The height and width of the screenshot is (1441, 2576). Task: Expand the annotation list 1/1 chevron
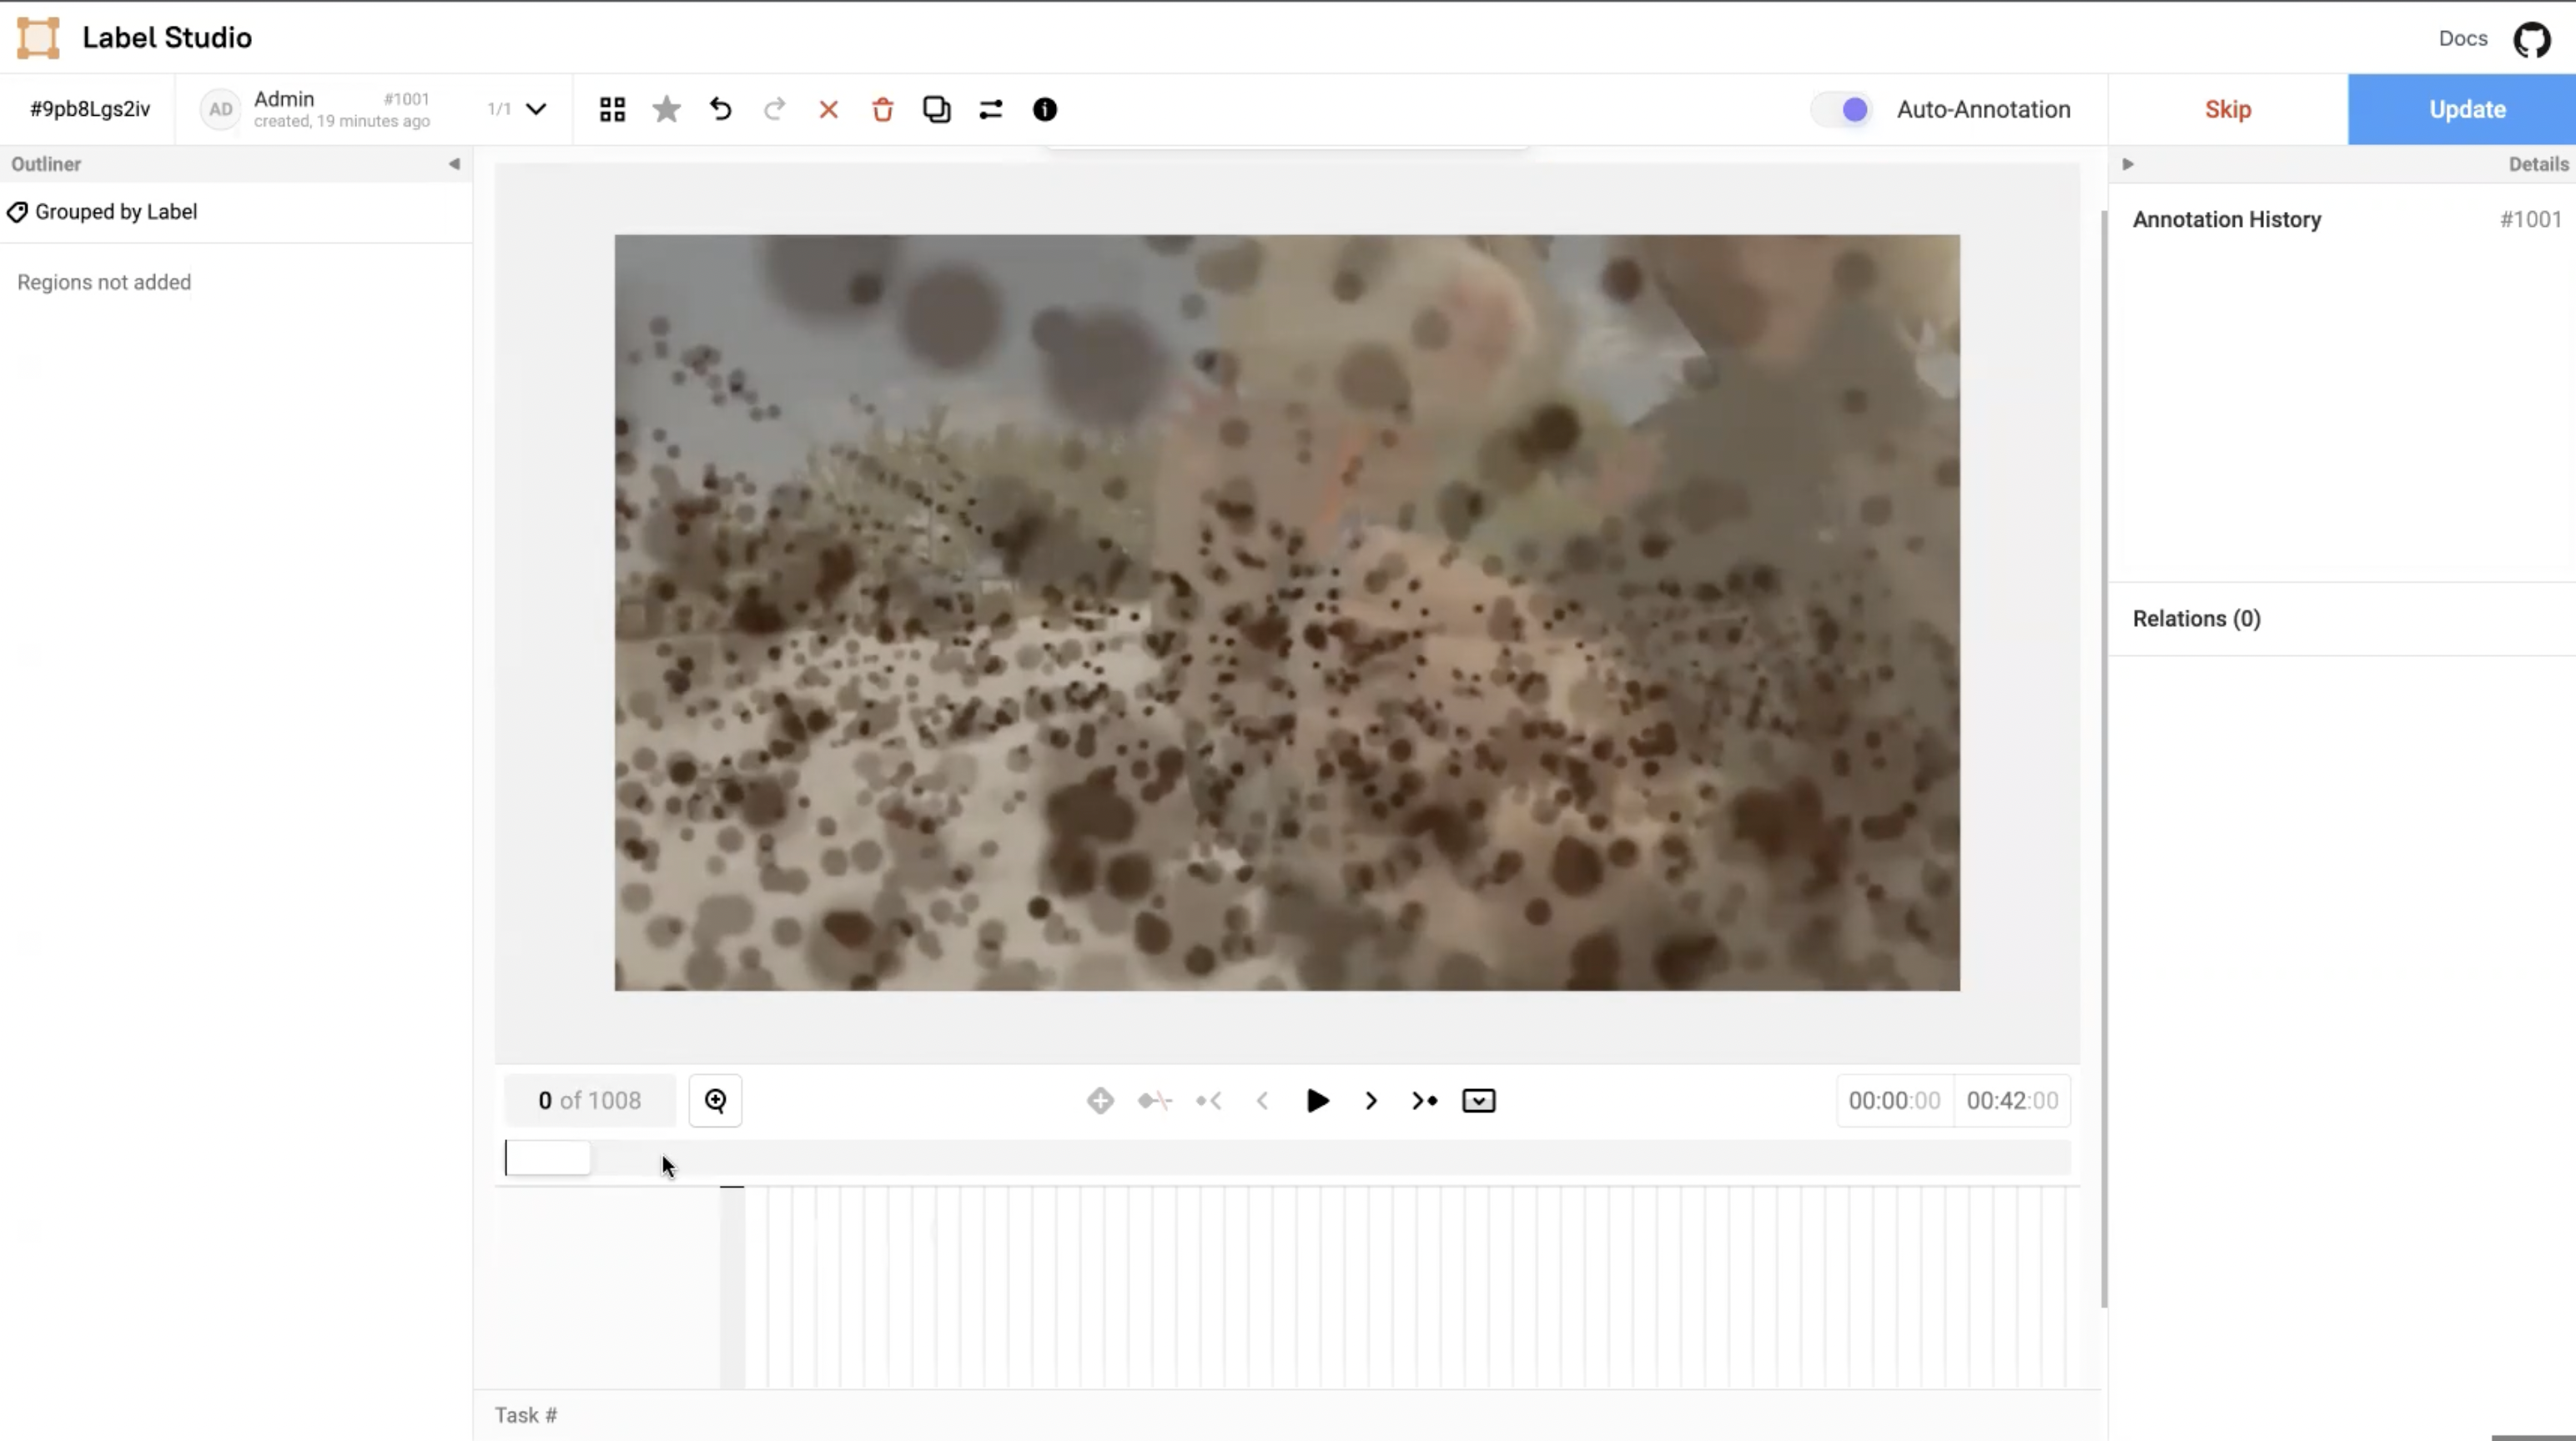pos(536,109)
